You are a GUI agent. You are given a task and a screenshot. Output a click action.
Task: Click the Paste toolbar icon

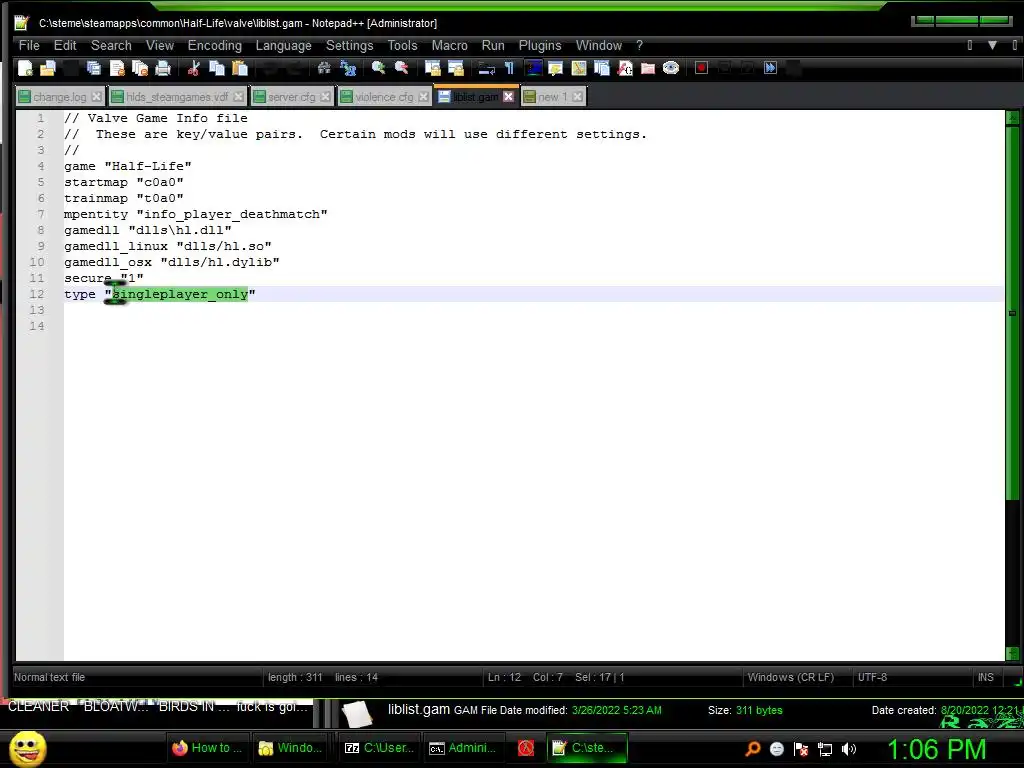(240, 68)
